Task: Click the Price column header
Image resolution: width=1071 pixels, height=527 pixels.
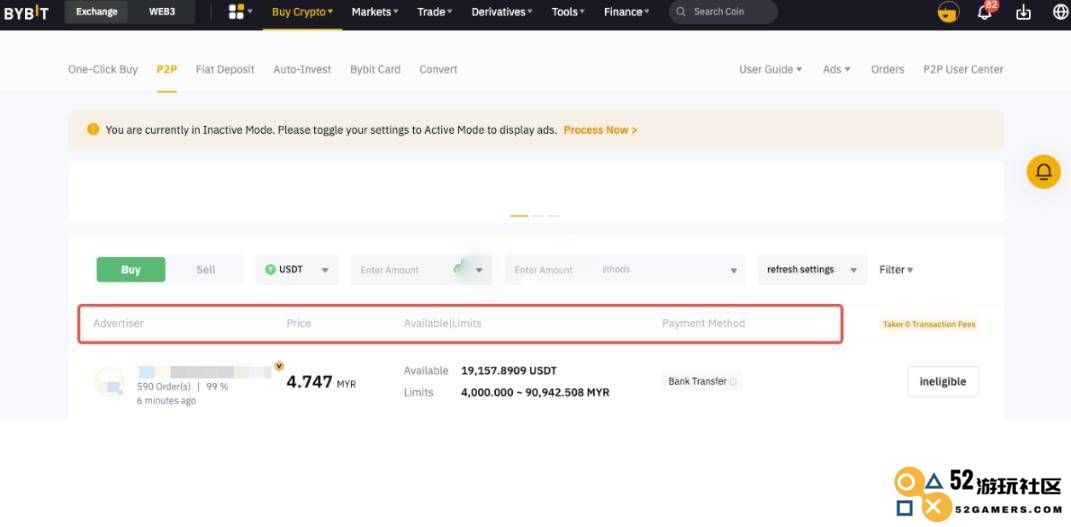Action: [298, 324]
